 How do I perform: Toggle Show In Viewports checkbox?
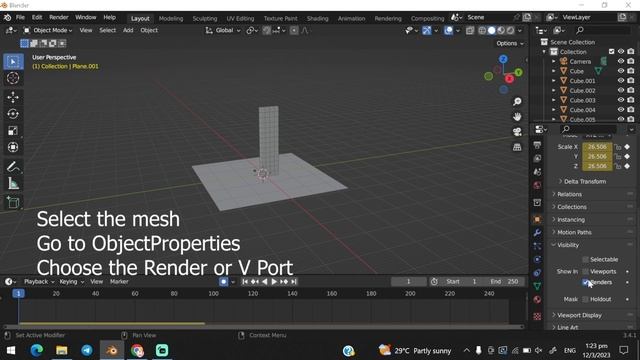(x=585, y=271)
